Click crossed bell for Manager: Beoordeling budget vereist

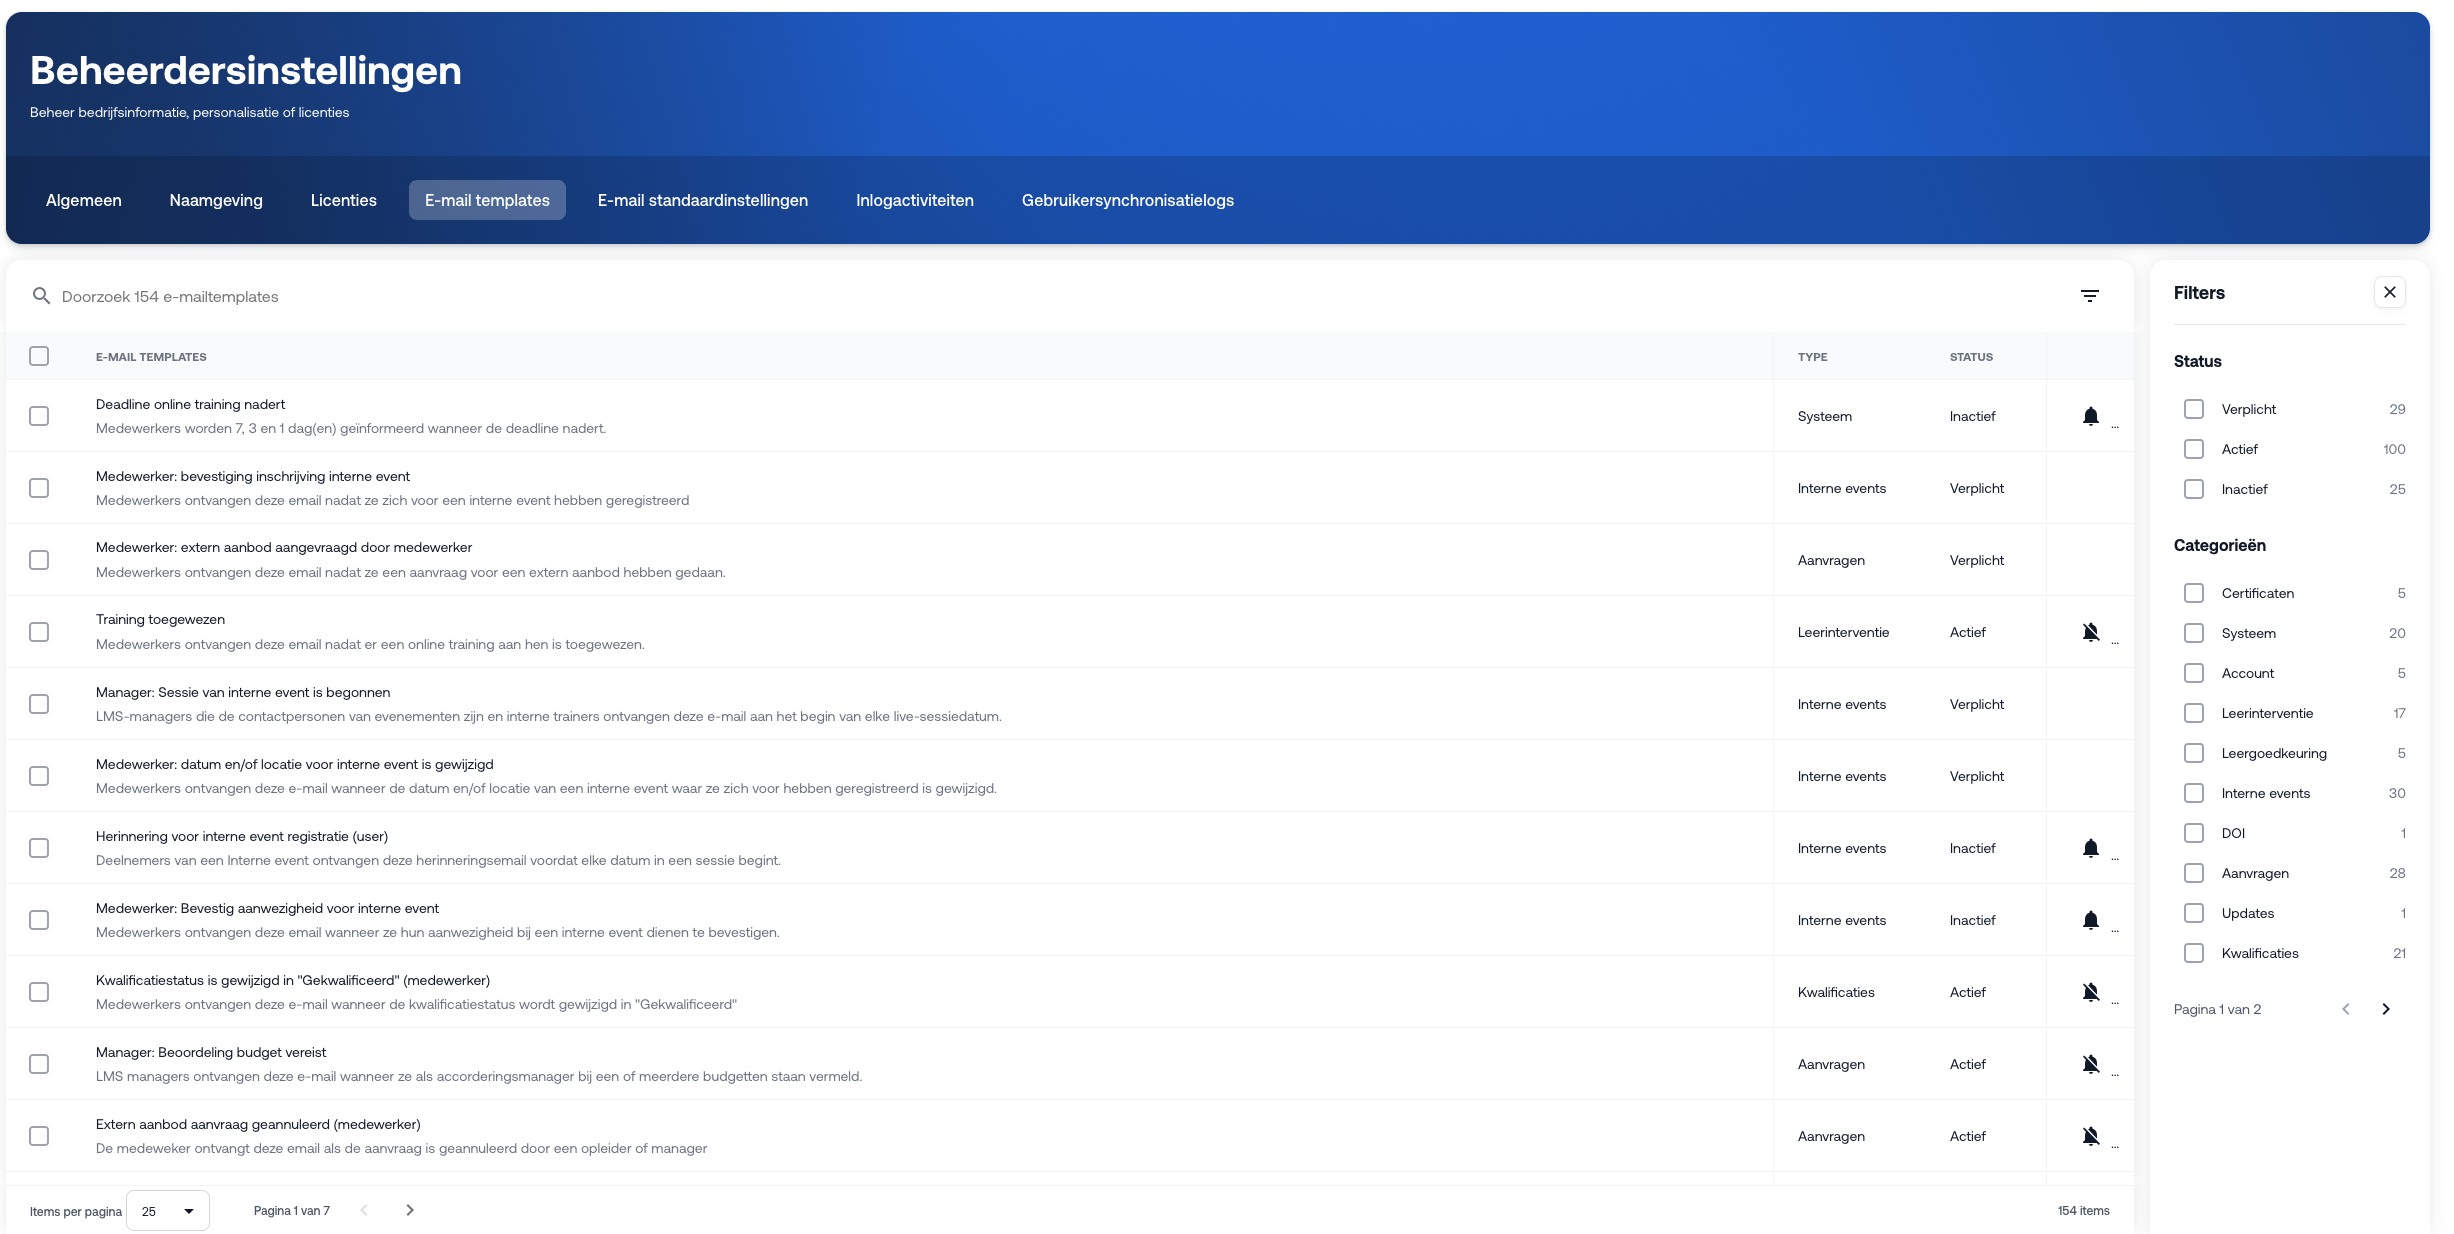(x=2090, y=1064)
